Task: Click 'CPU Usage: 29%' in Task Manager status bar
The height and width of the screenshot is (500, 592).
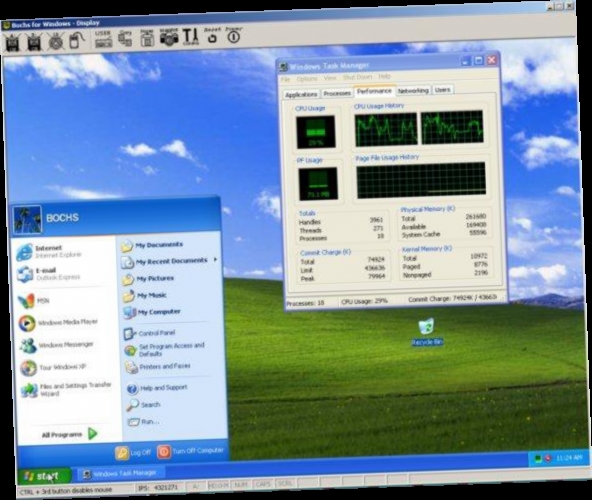Action: (x=364, y=301)
